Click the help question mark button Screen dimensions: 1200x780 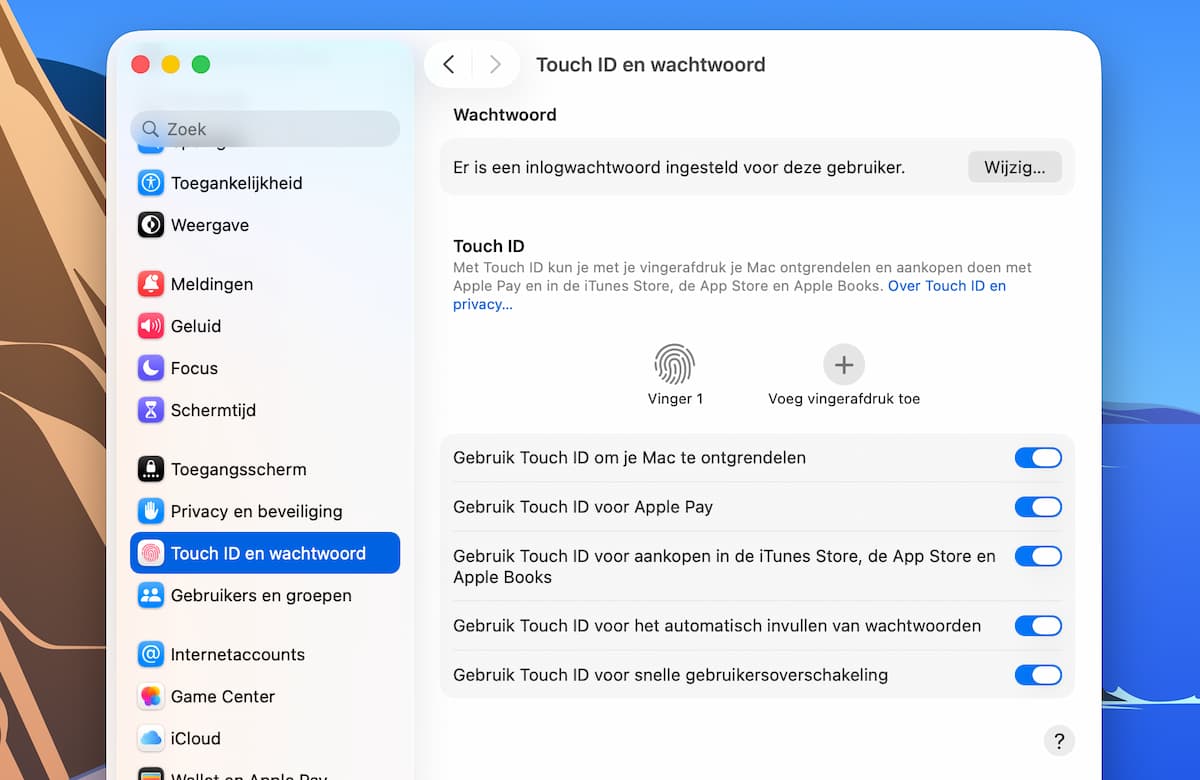1059,741
